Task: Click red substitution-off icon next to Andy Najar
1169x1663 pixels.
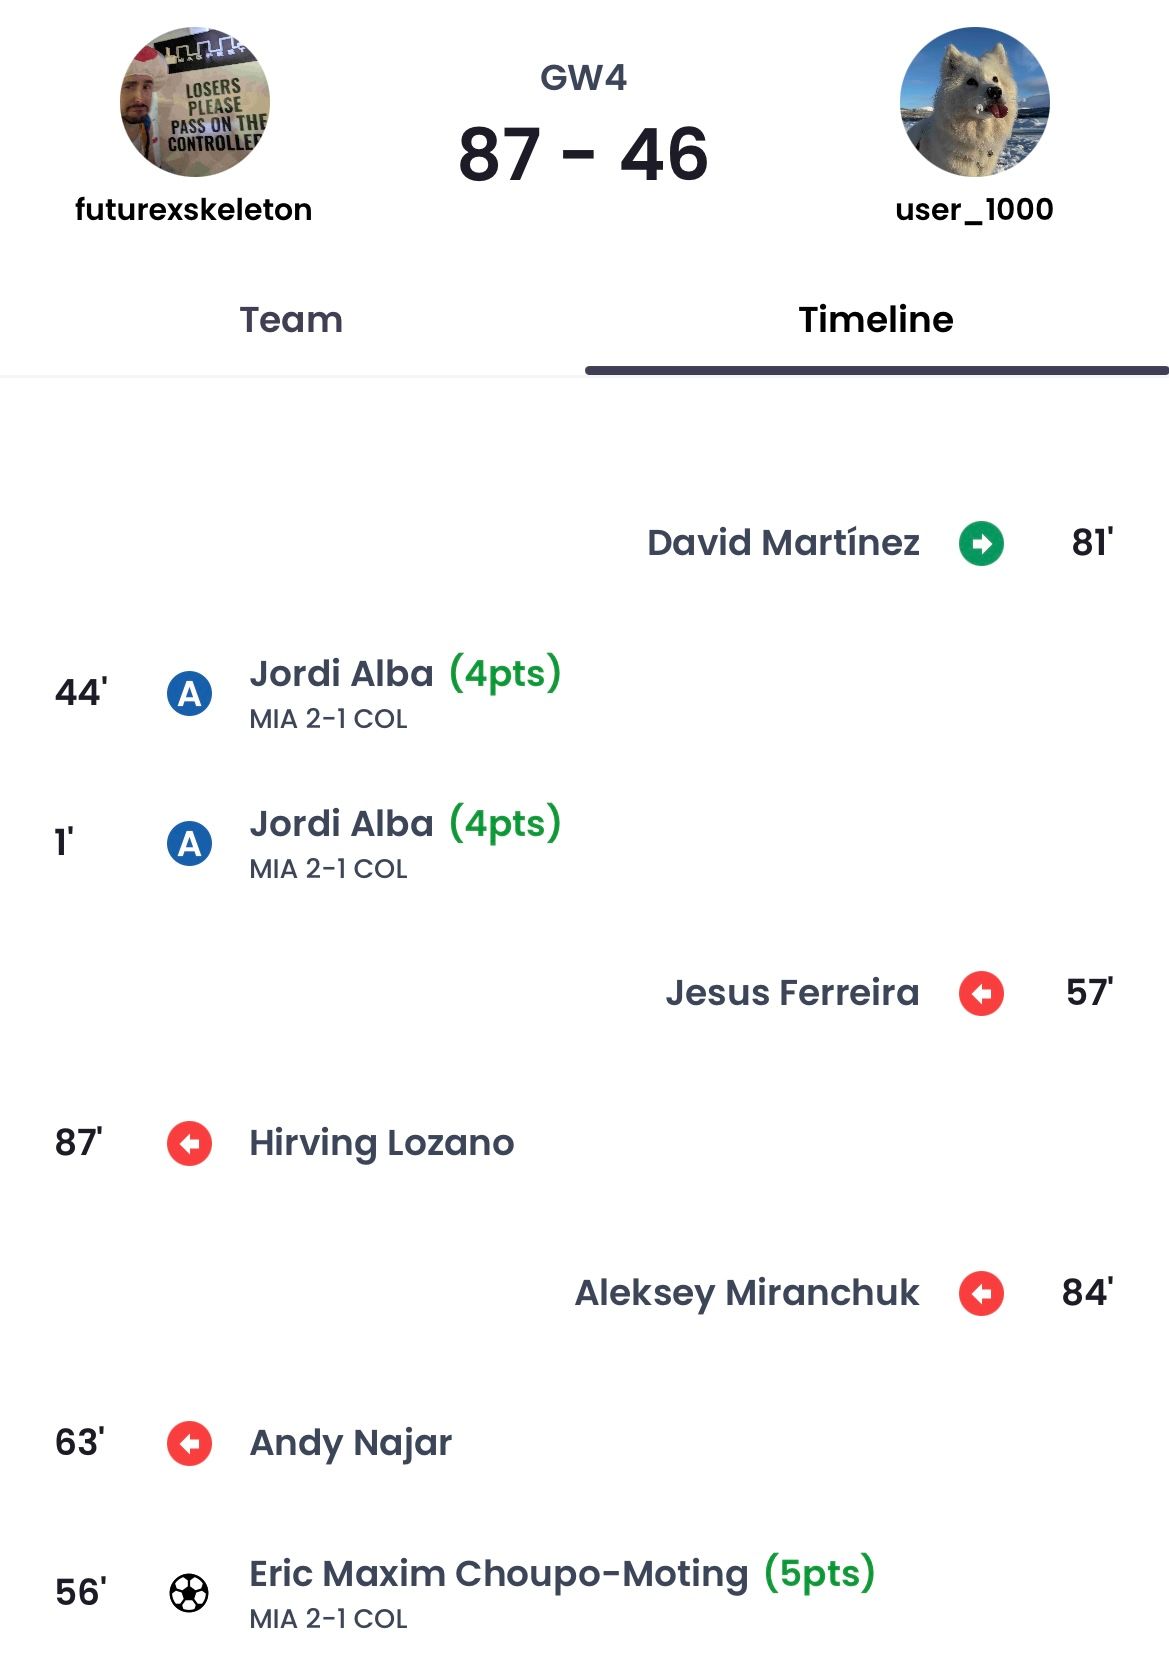Action: (189, 1443)
